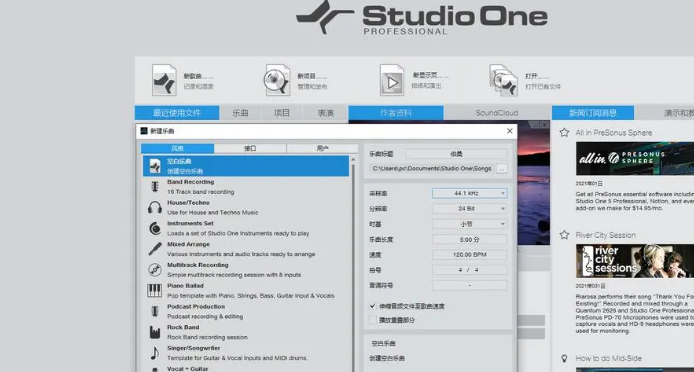Open the 44.1 kHz sample rate dropdown

pos(470,193)
